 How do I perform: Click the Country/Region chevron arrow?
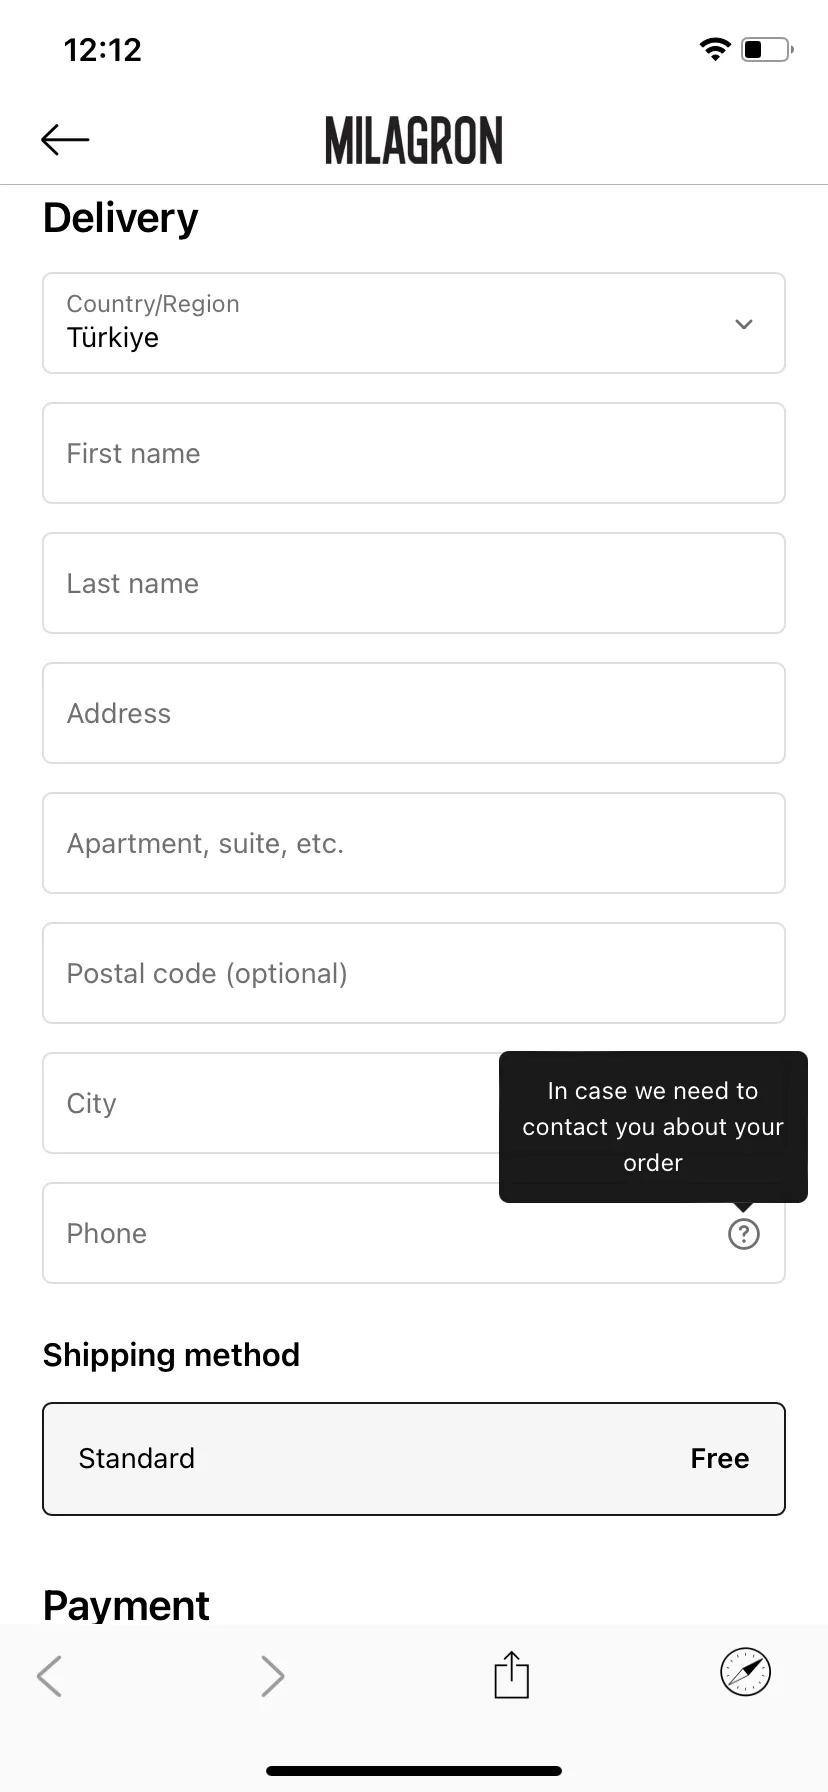point(743,324)
